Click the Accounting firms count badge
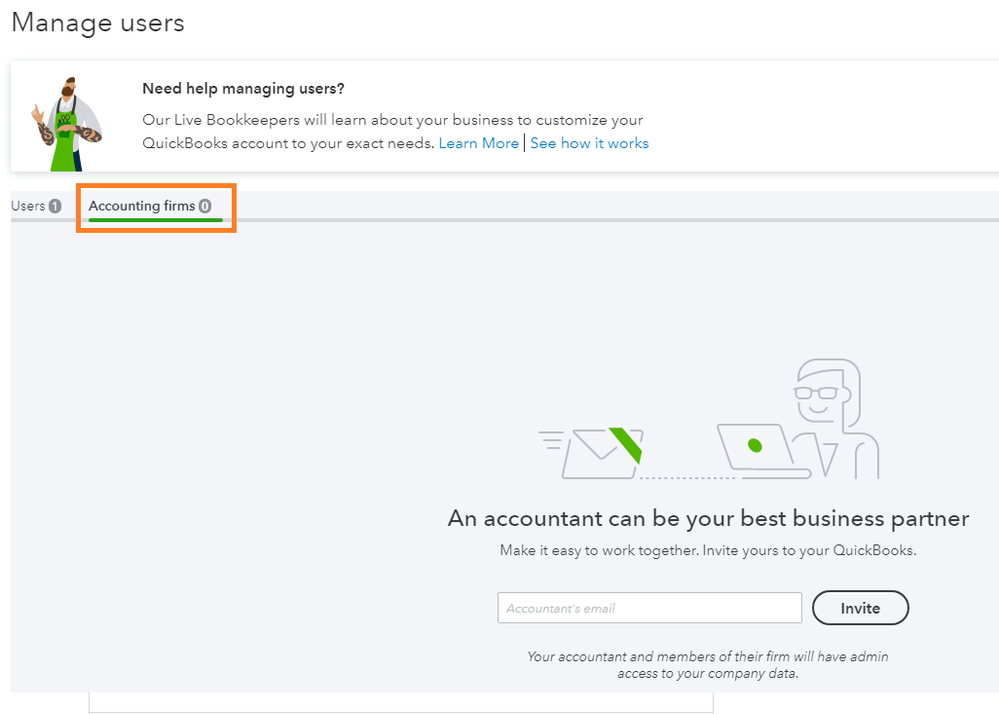This screenshot has width=999, height=714. click(205, 206)
